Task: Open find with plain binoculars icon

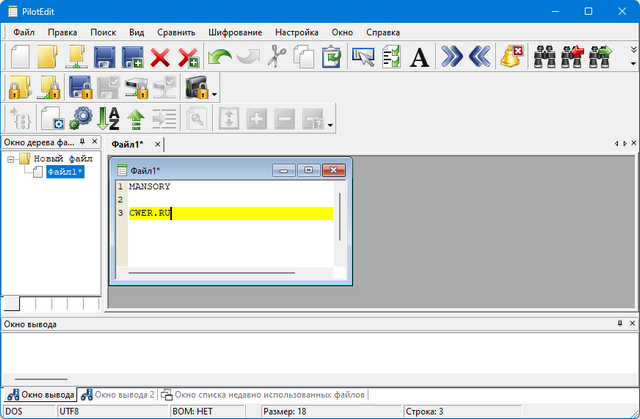Action: click(544, 57)
